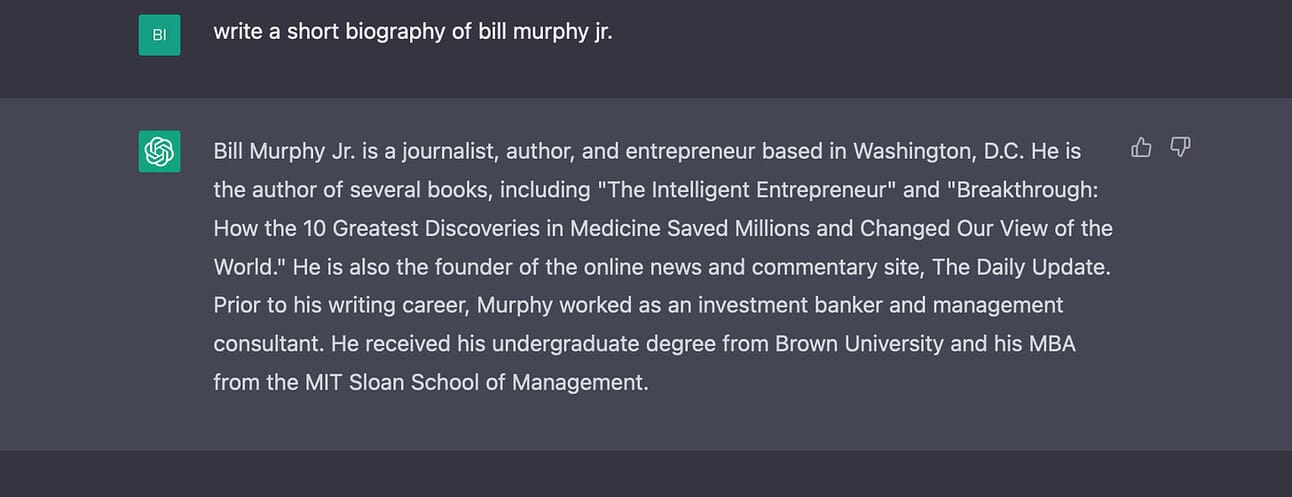Click the prompt text about bill murphy jr.
The image size is (1292, 497).
[x=413, y=32]
